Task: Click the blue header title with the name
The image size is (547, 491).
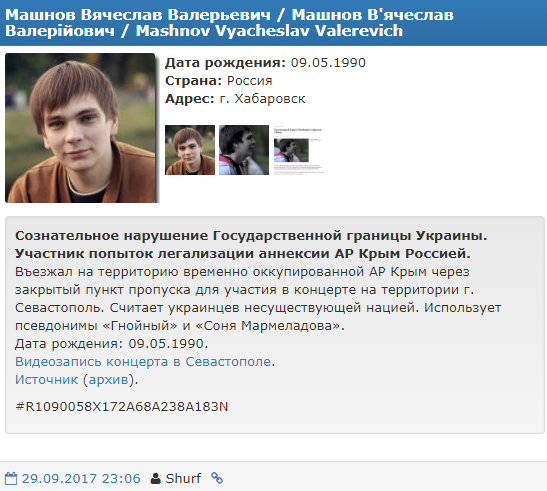Action: click(229, 23)
